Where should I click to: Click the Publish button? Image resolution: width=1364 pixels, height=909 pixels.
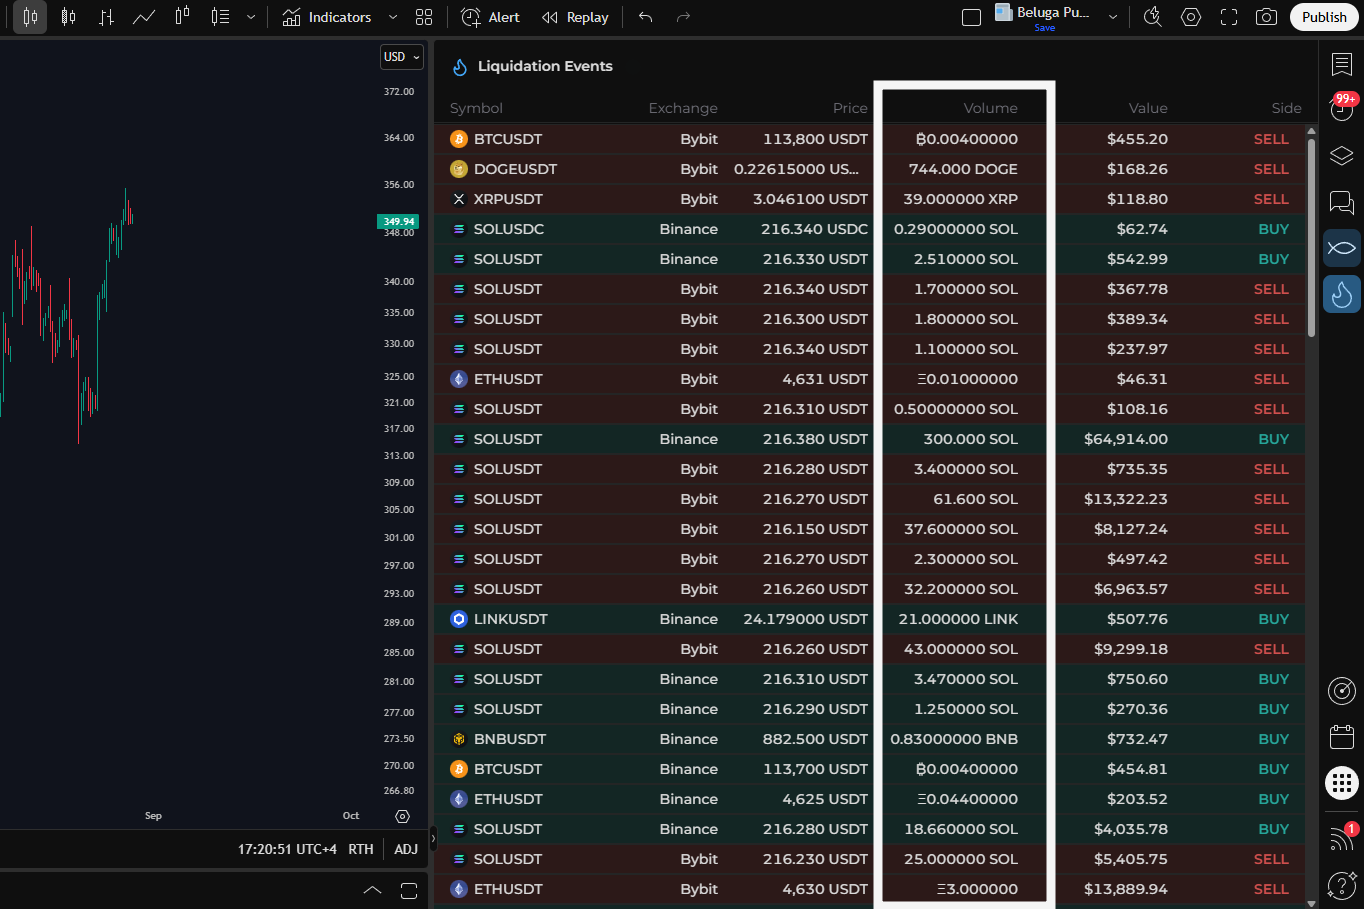(1323, 17)
